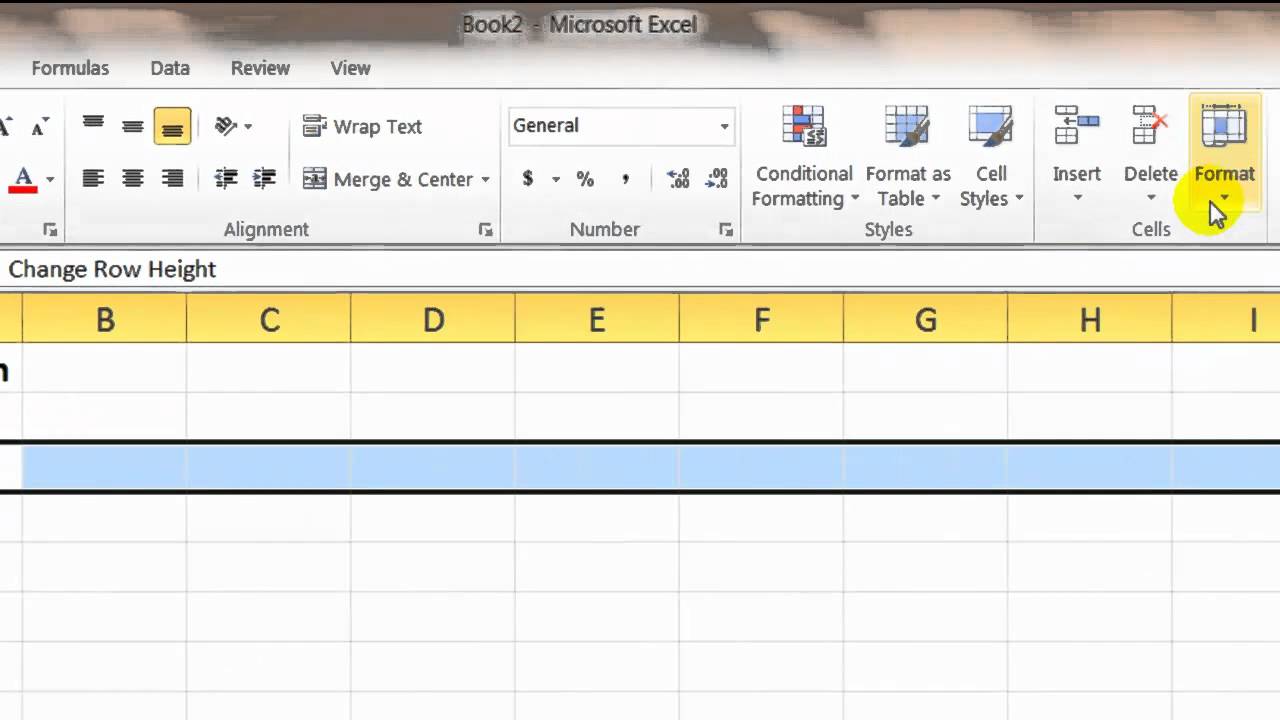This screenshot has width=1280, height=720.
Task: Switch to the View tab
Action: (x=350, y=68)
